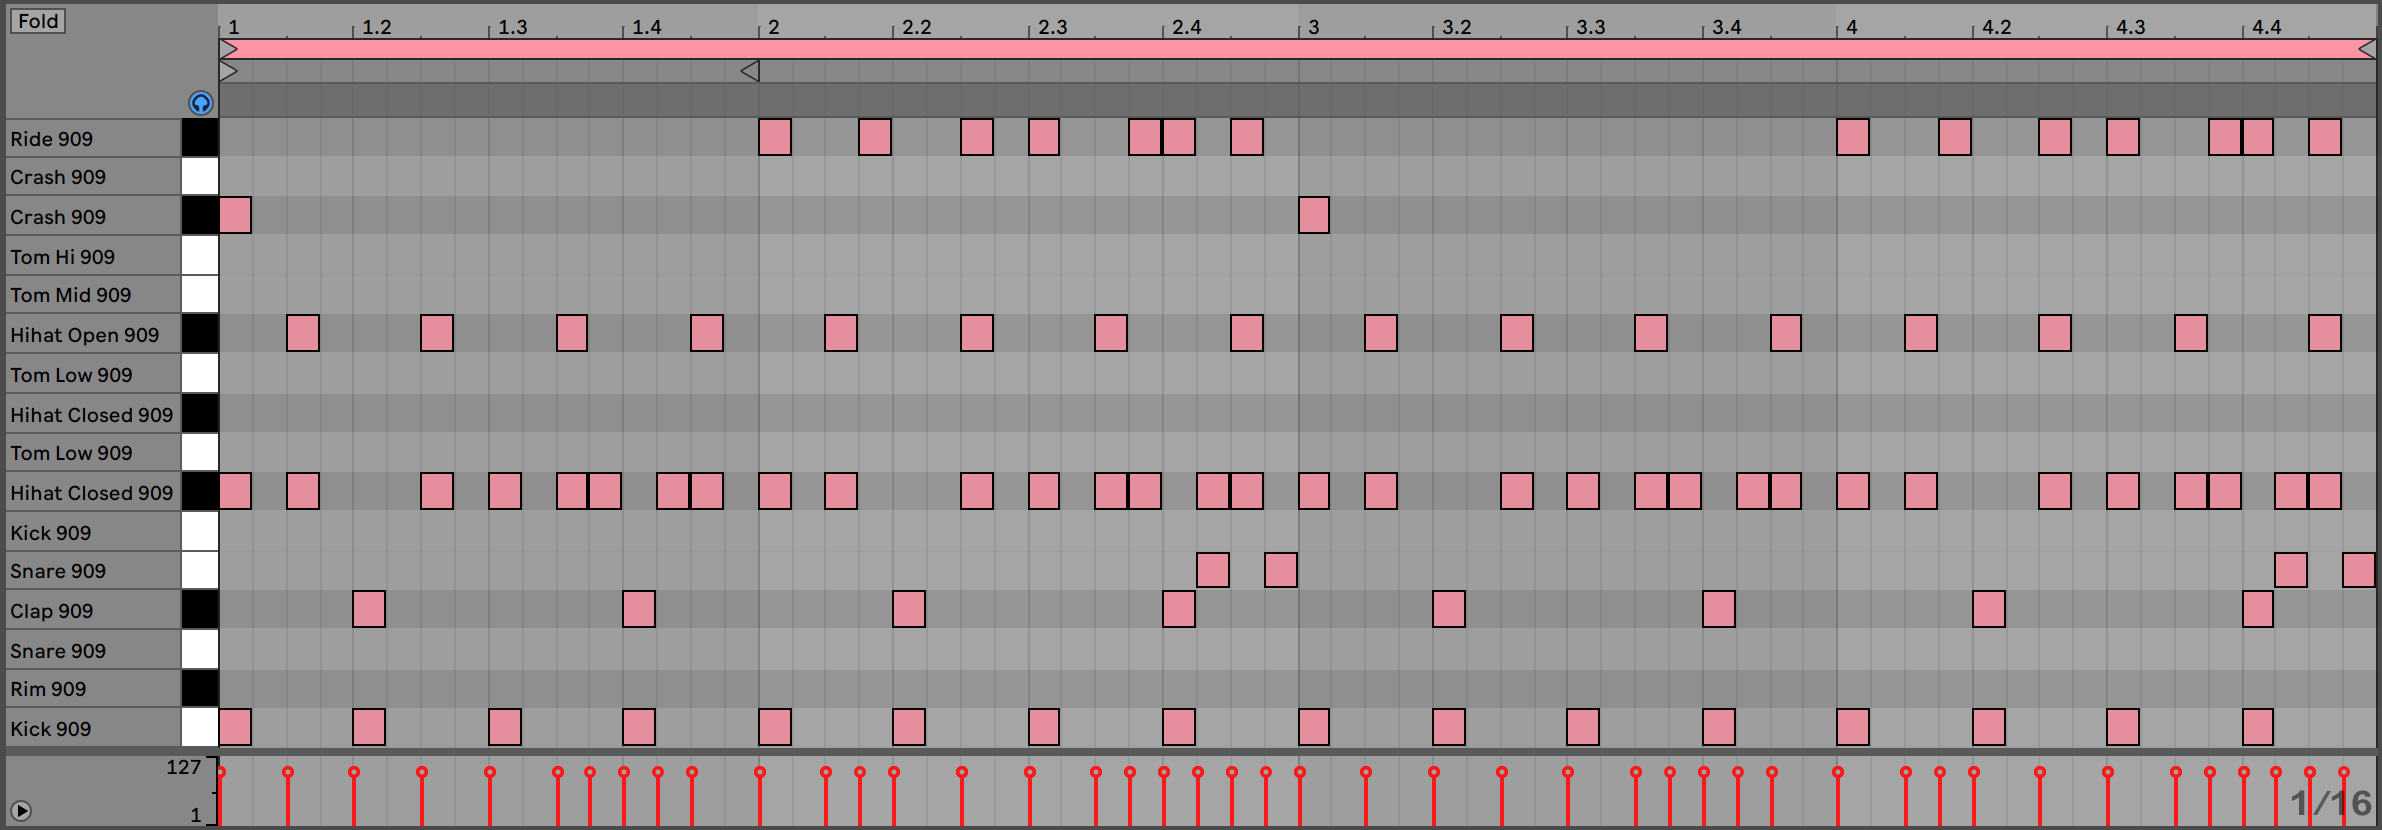Click 3.3 on the beat ruler
Viewport: 2382px width, 830px height.
tap(1590, 27)
